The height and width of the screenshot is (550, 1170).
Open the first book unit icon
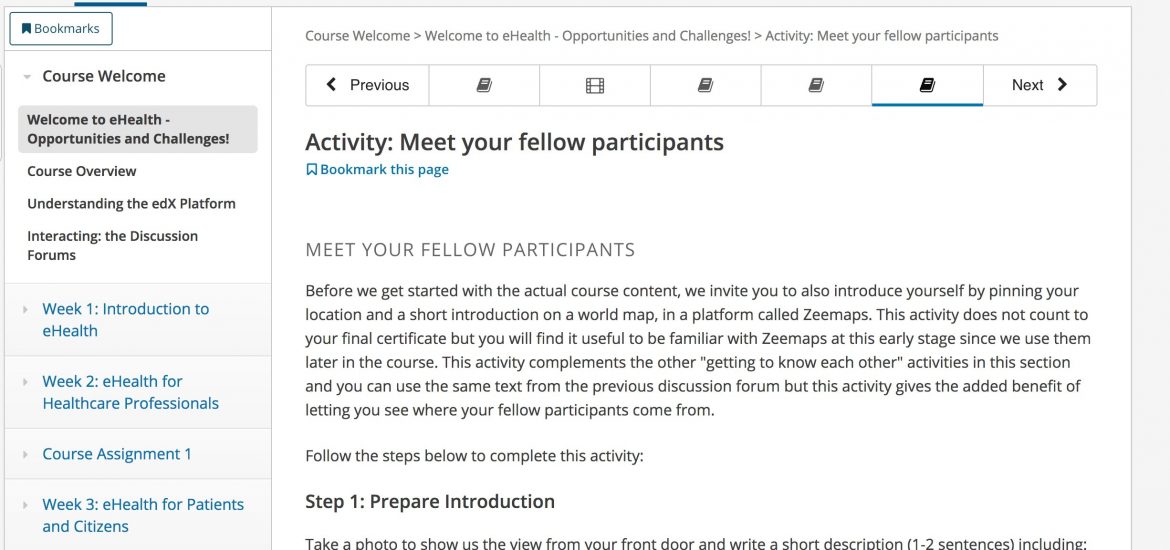(484, 85)
